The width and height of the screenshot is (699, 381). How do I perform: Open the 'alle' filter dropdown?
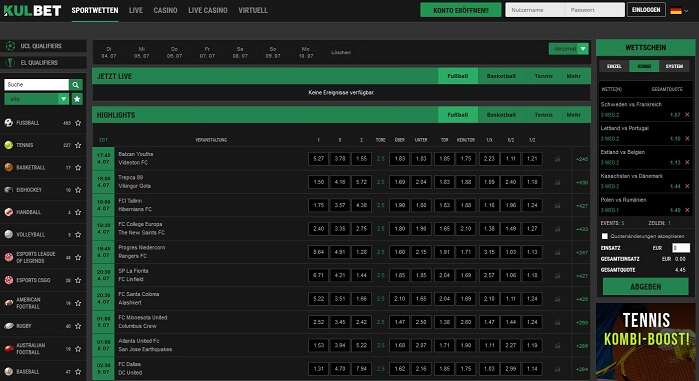tap(36, 99)
